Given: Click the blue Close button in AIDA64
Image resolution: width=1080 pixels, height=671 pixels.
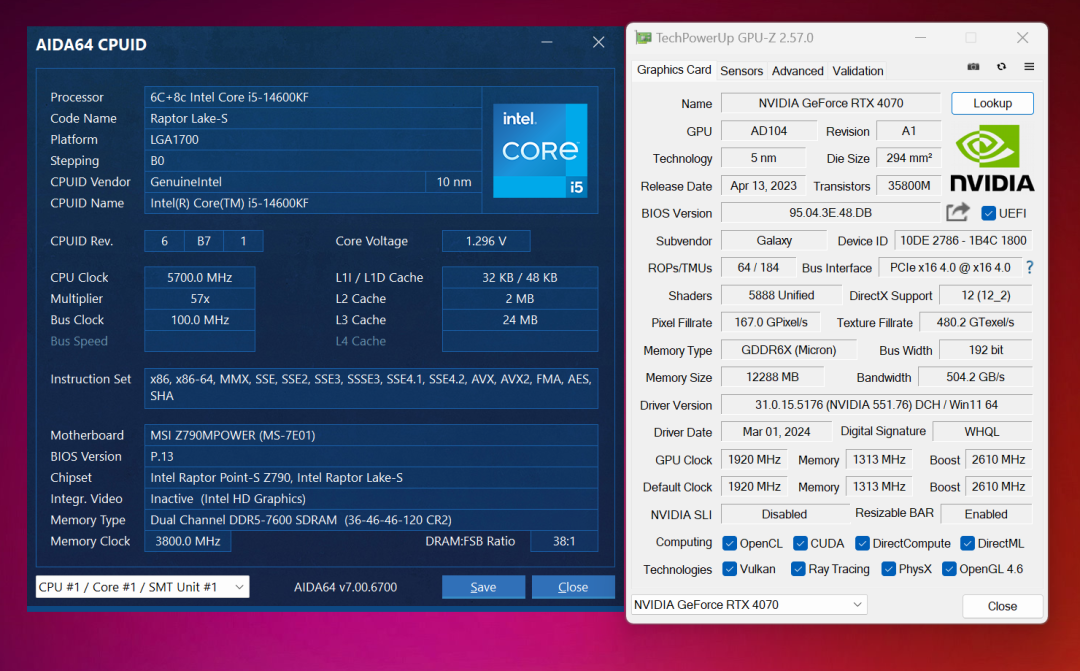Looking at the screenshot, I should tap(573, 587).
